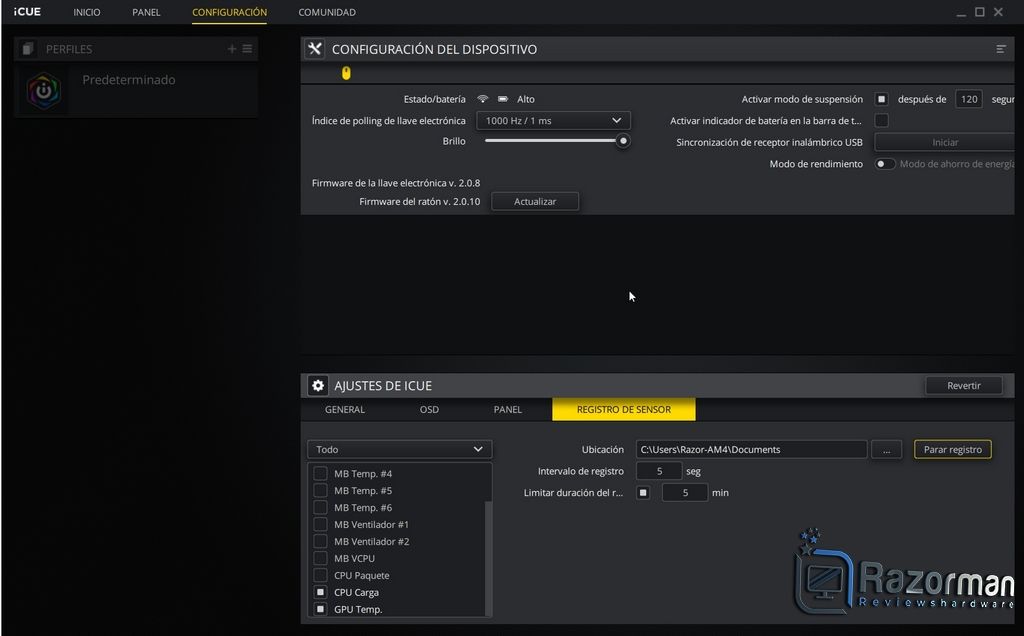The image size is (1024, 636).
Task: Check MB Temp. #4 sensor
Action: tap(320, 473)
